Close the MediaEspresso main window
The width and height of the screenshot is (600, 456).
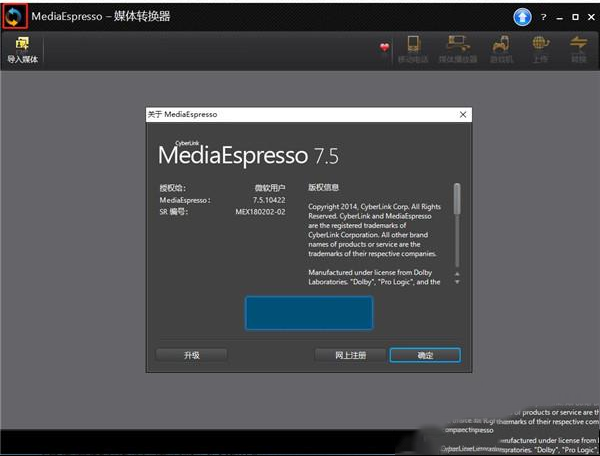tap(591, 17)
